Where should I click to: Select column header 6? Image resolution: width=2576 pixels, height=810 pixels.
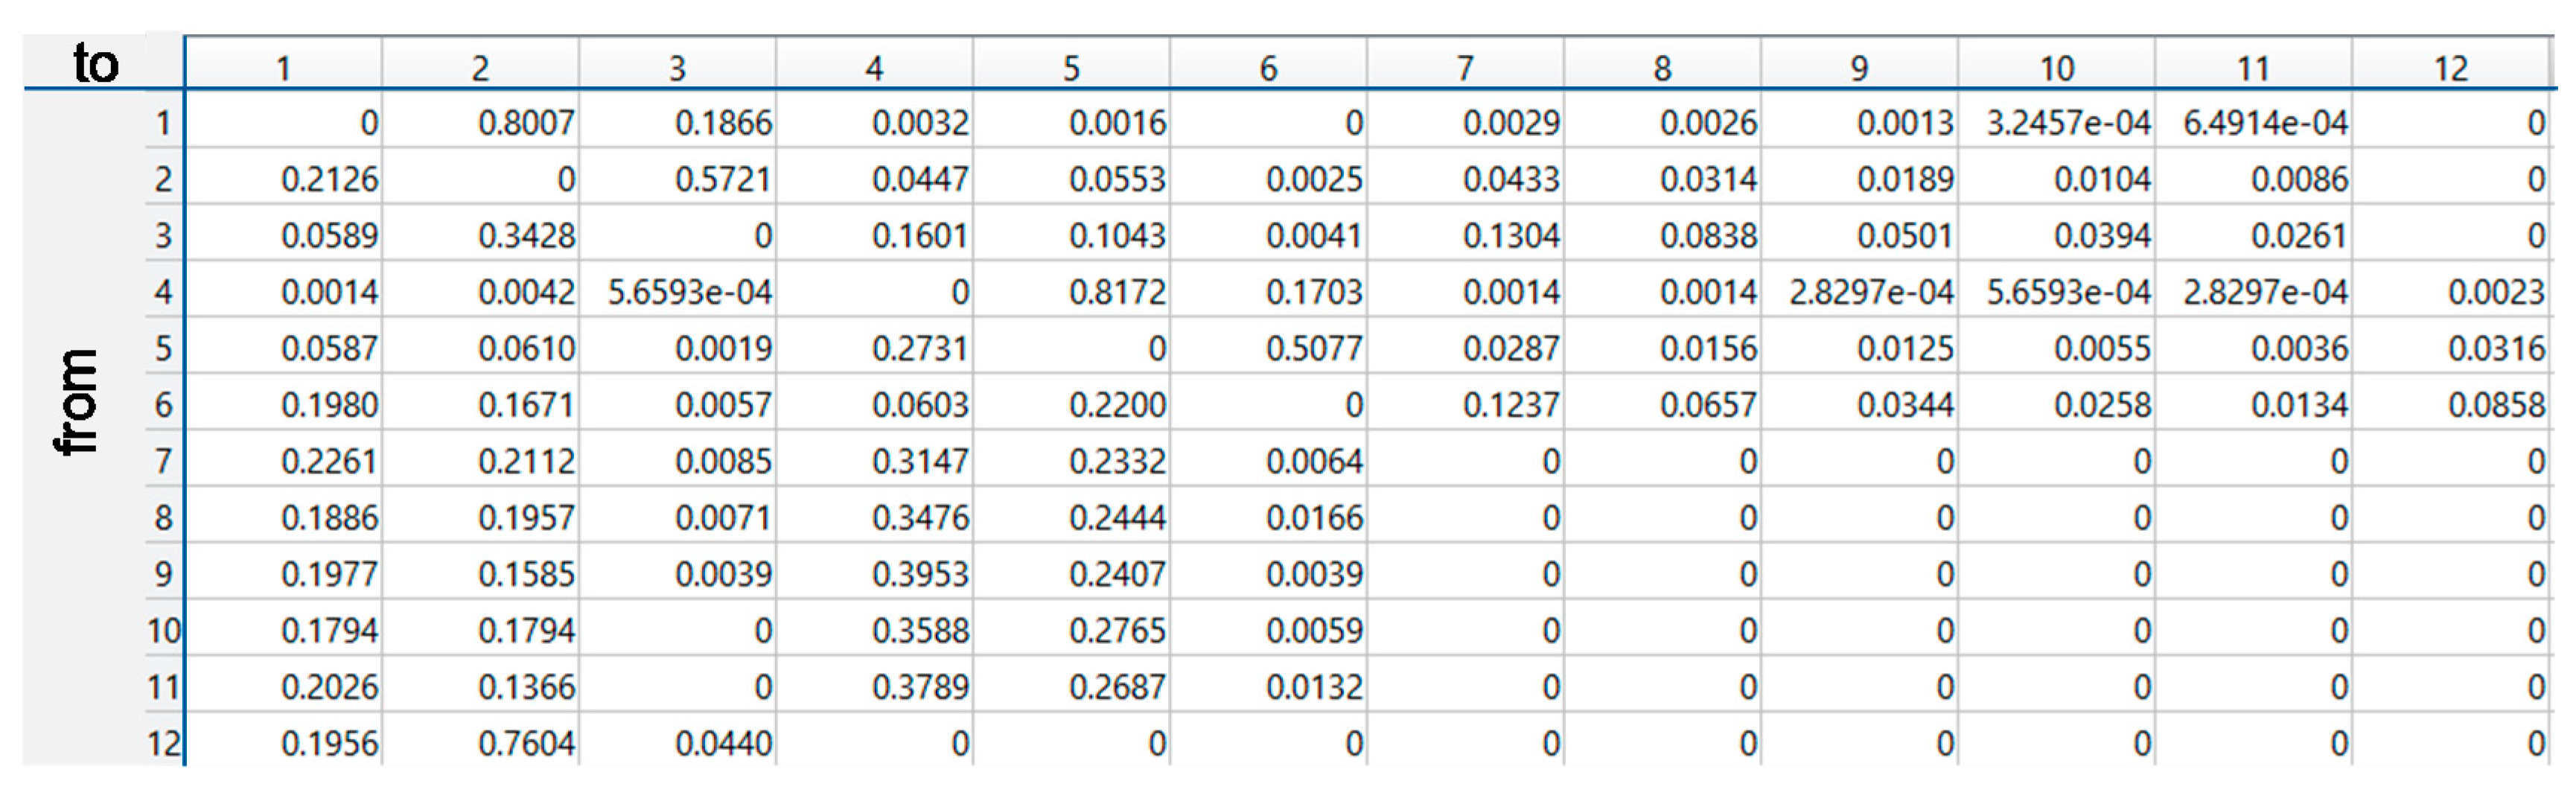(1268, 68)
